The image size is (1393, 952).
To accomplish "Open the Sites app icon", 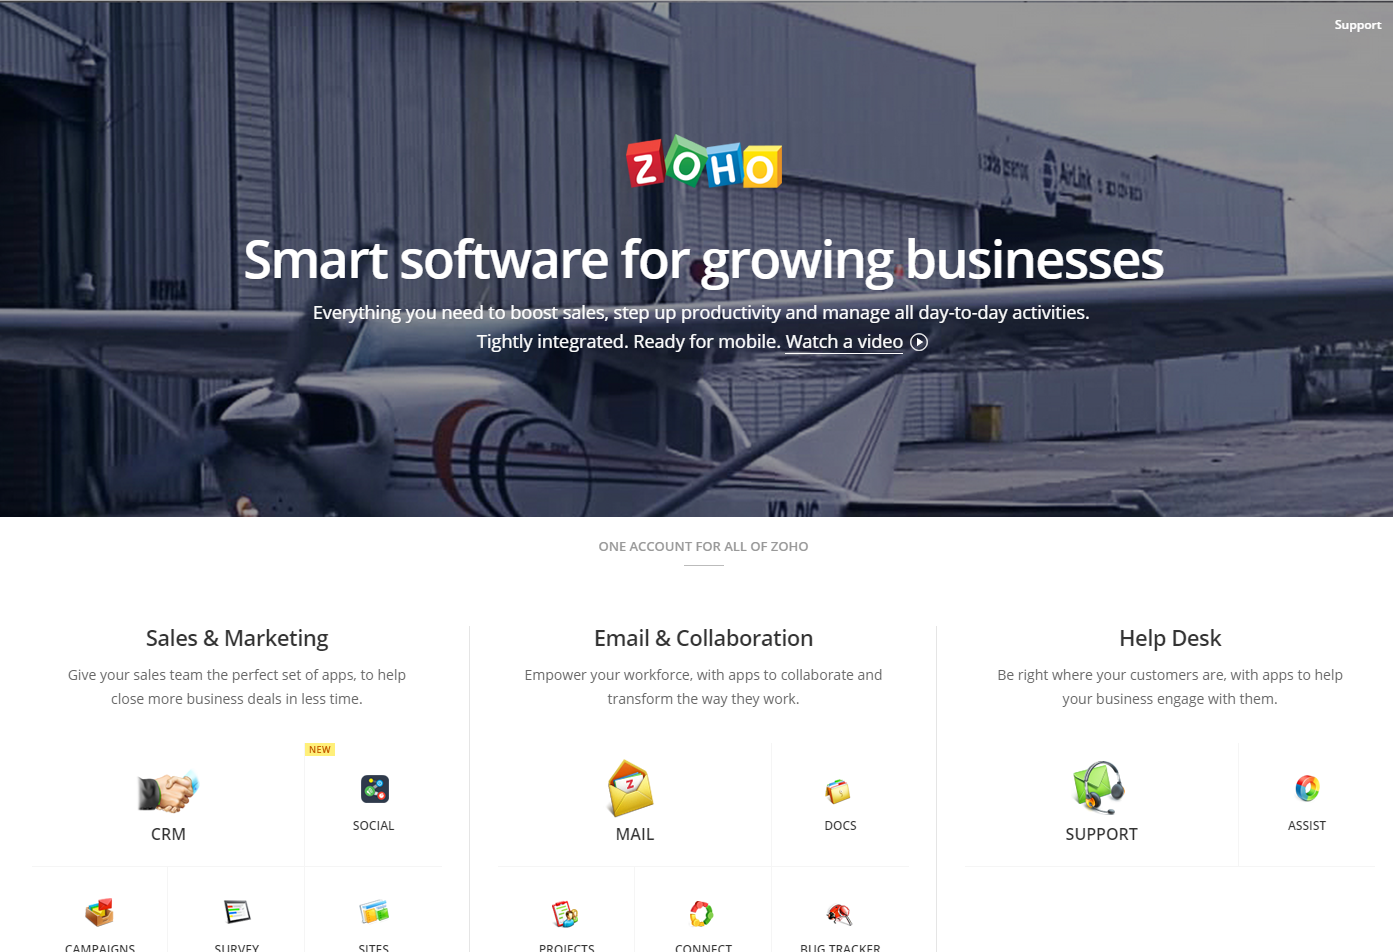I will click(x=374, y=911).
